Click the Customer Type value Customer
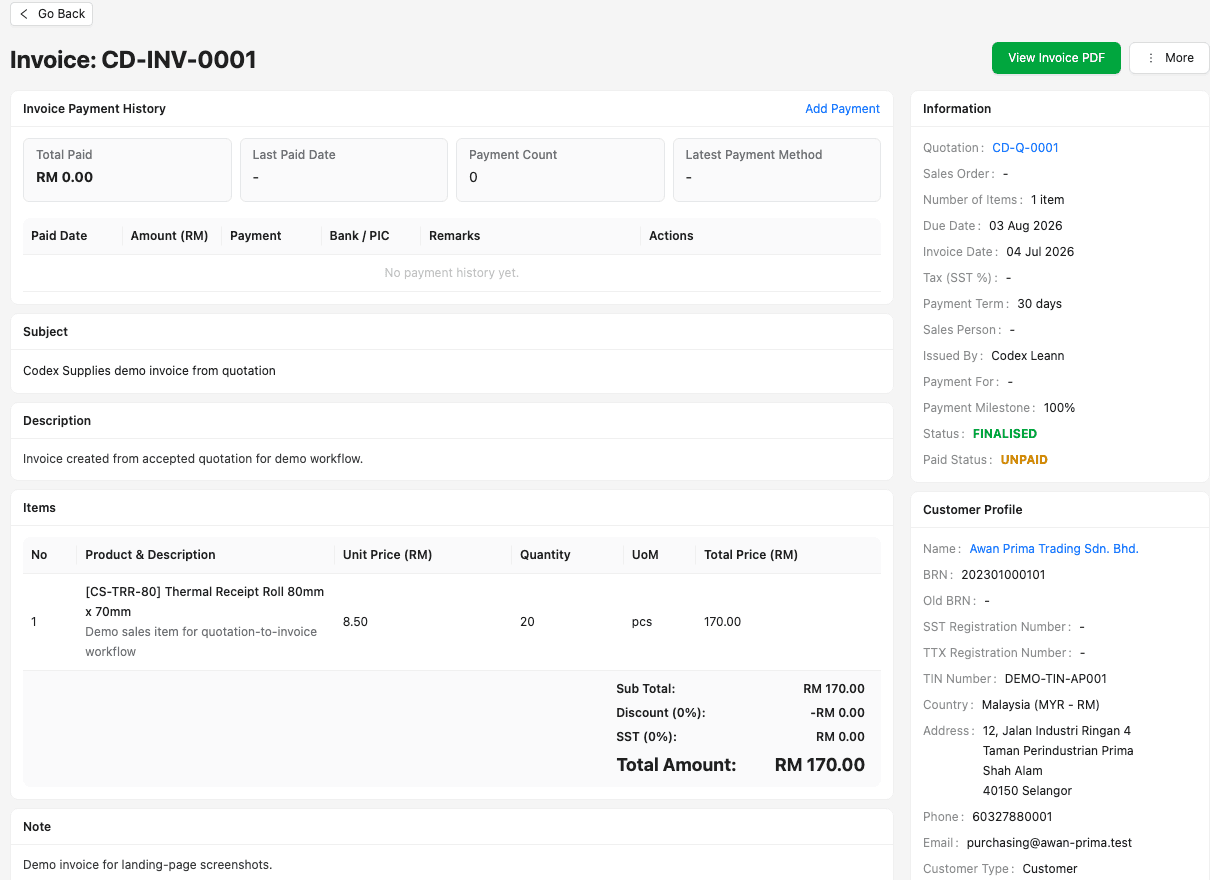 coord(1050,869)
